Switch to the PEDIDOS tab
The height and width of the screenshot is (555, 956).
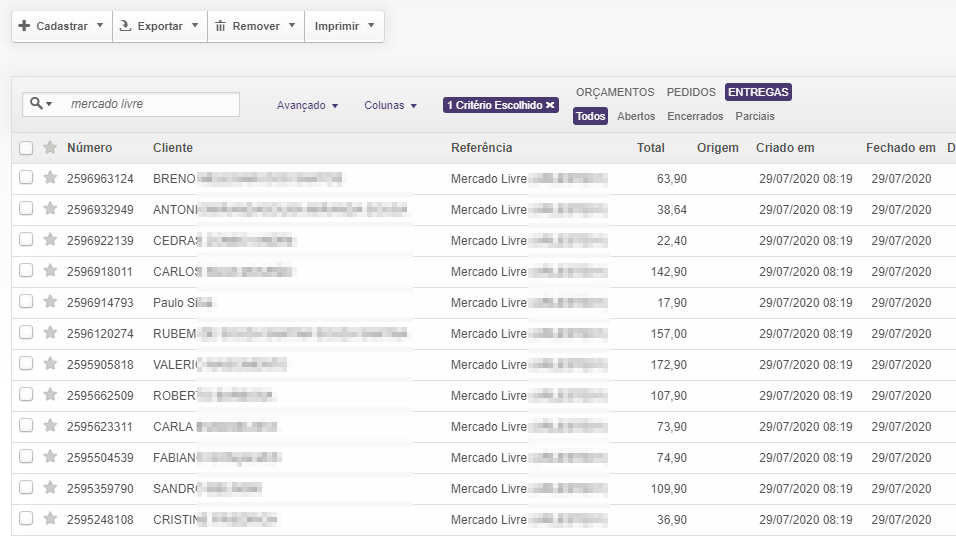point(691,92)
